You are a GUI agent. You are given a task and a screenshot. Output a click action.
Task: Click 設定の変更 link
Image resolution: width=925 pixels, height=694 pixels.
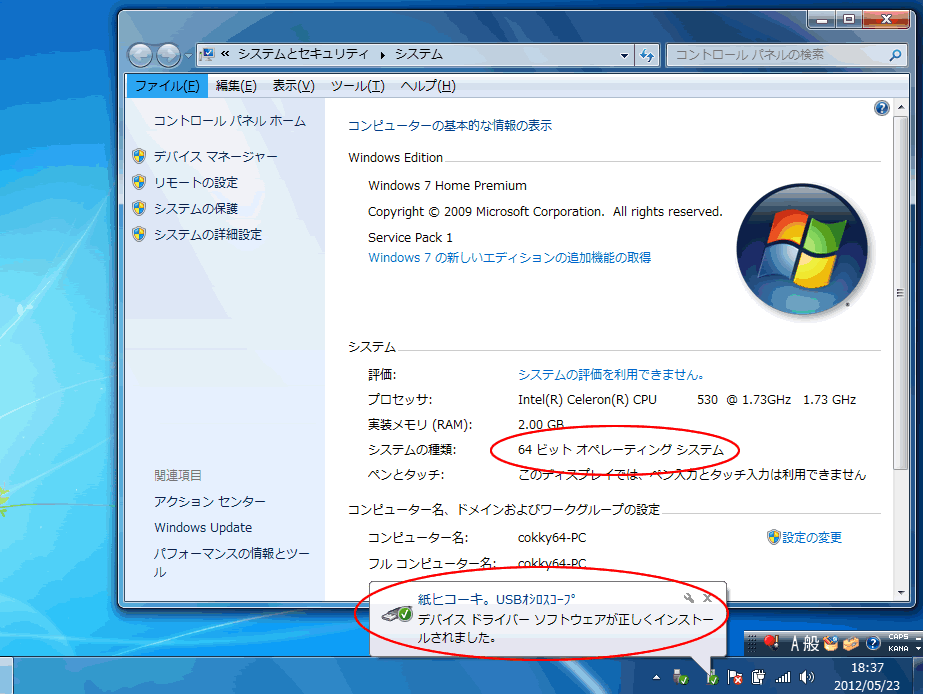(x=812, y=538)
